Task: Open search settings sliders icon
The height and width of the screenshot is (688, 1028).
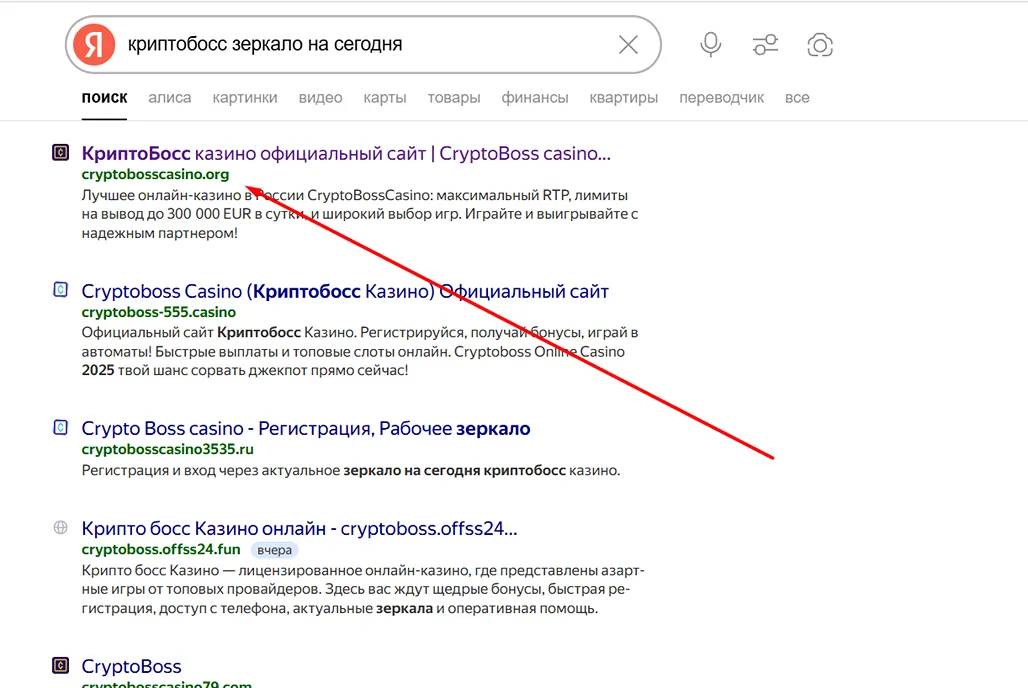Action: point(765,45)
